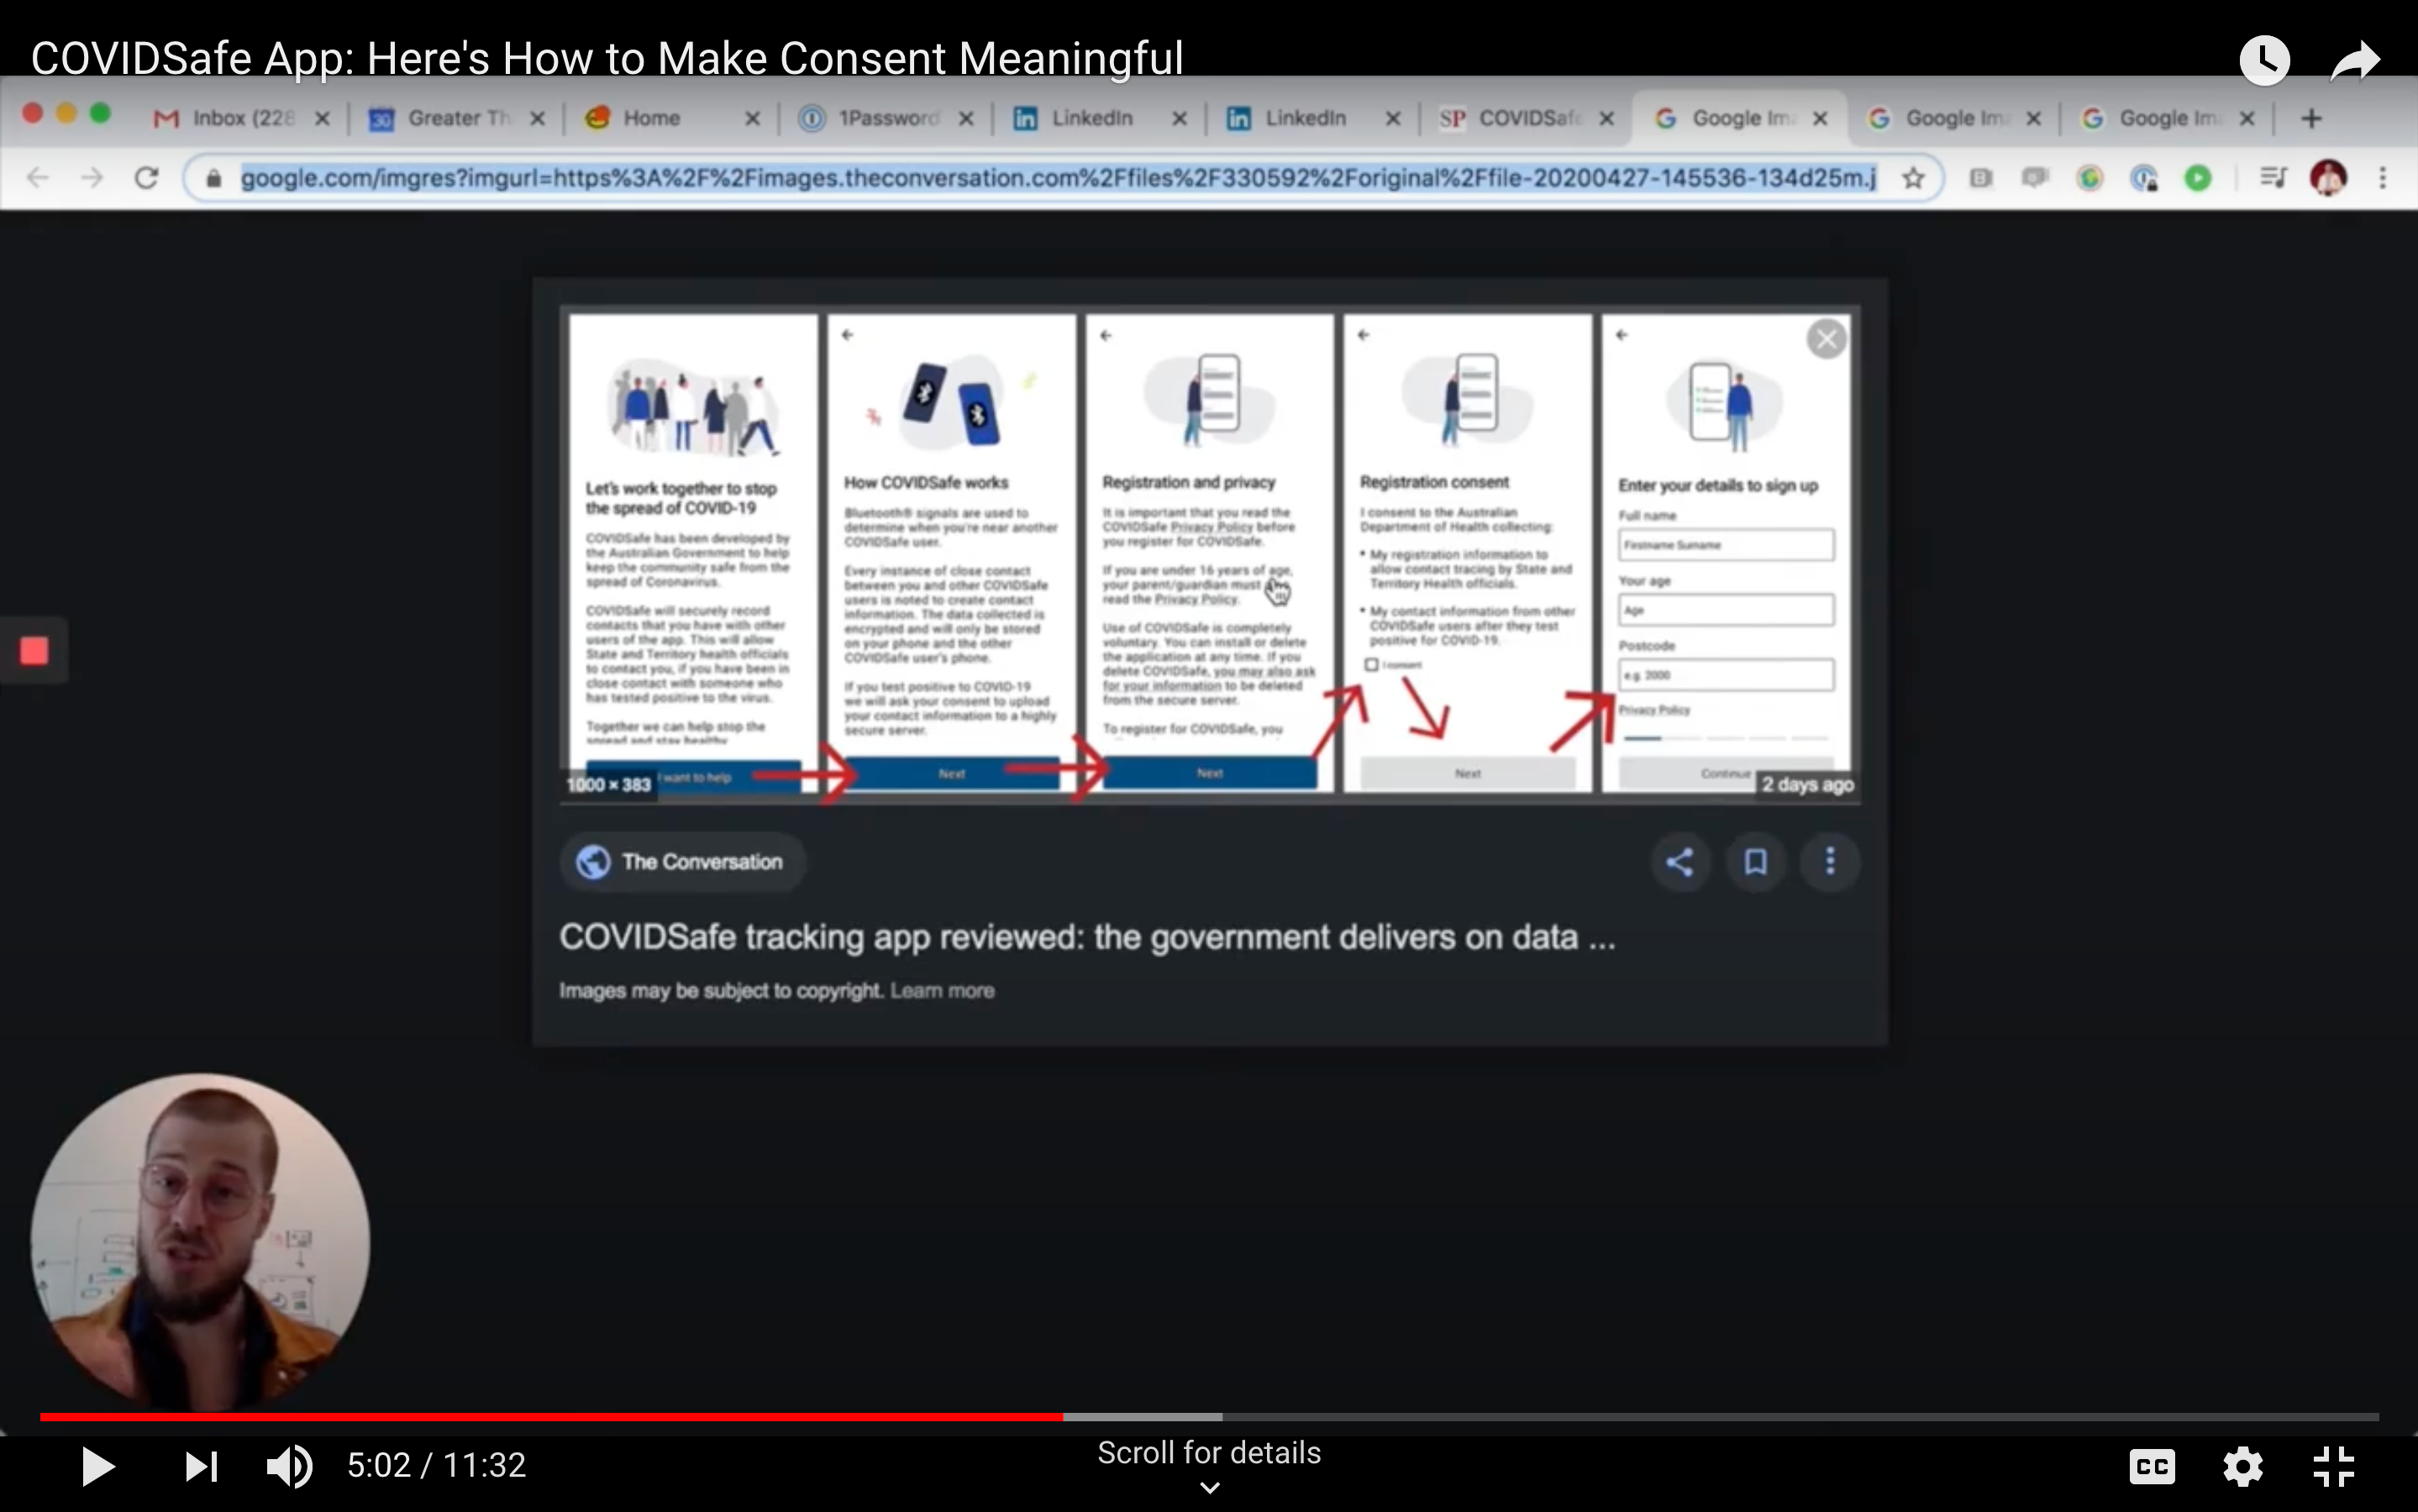
Task: Switch to the last Google Images tab
Action: coord(2153,118)
